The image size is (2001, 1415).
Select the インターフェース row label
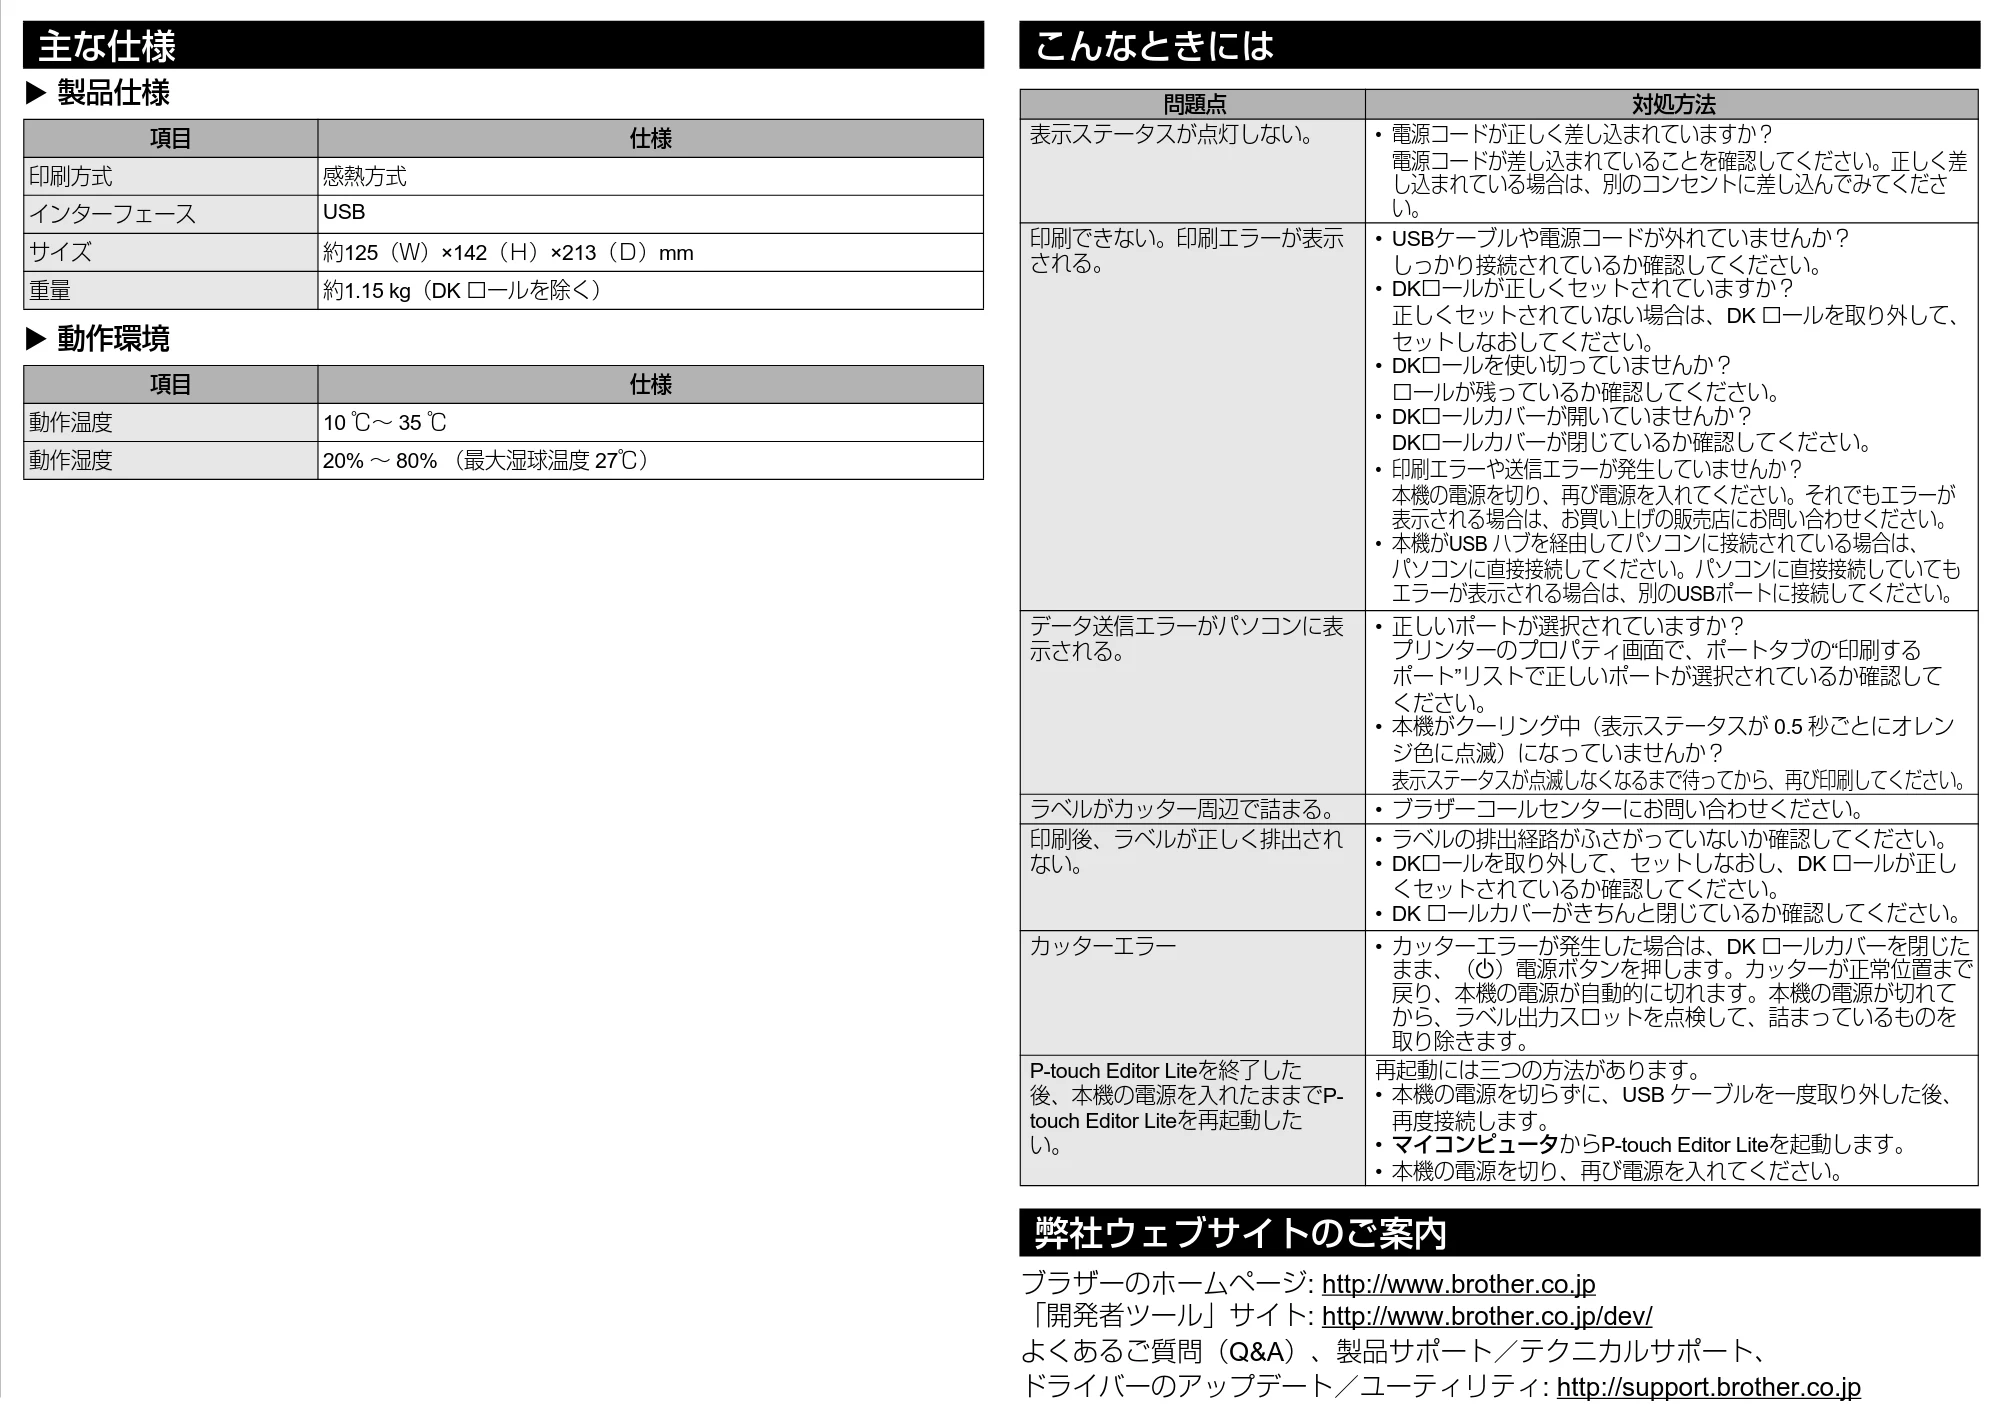point(171,214)
